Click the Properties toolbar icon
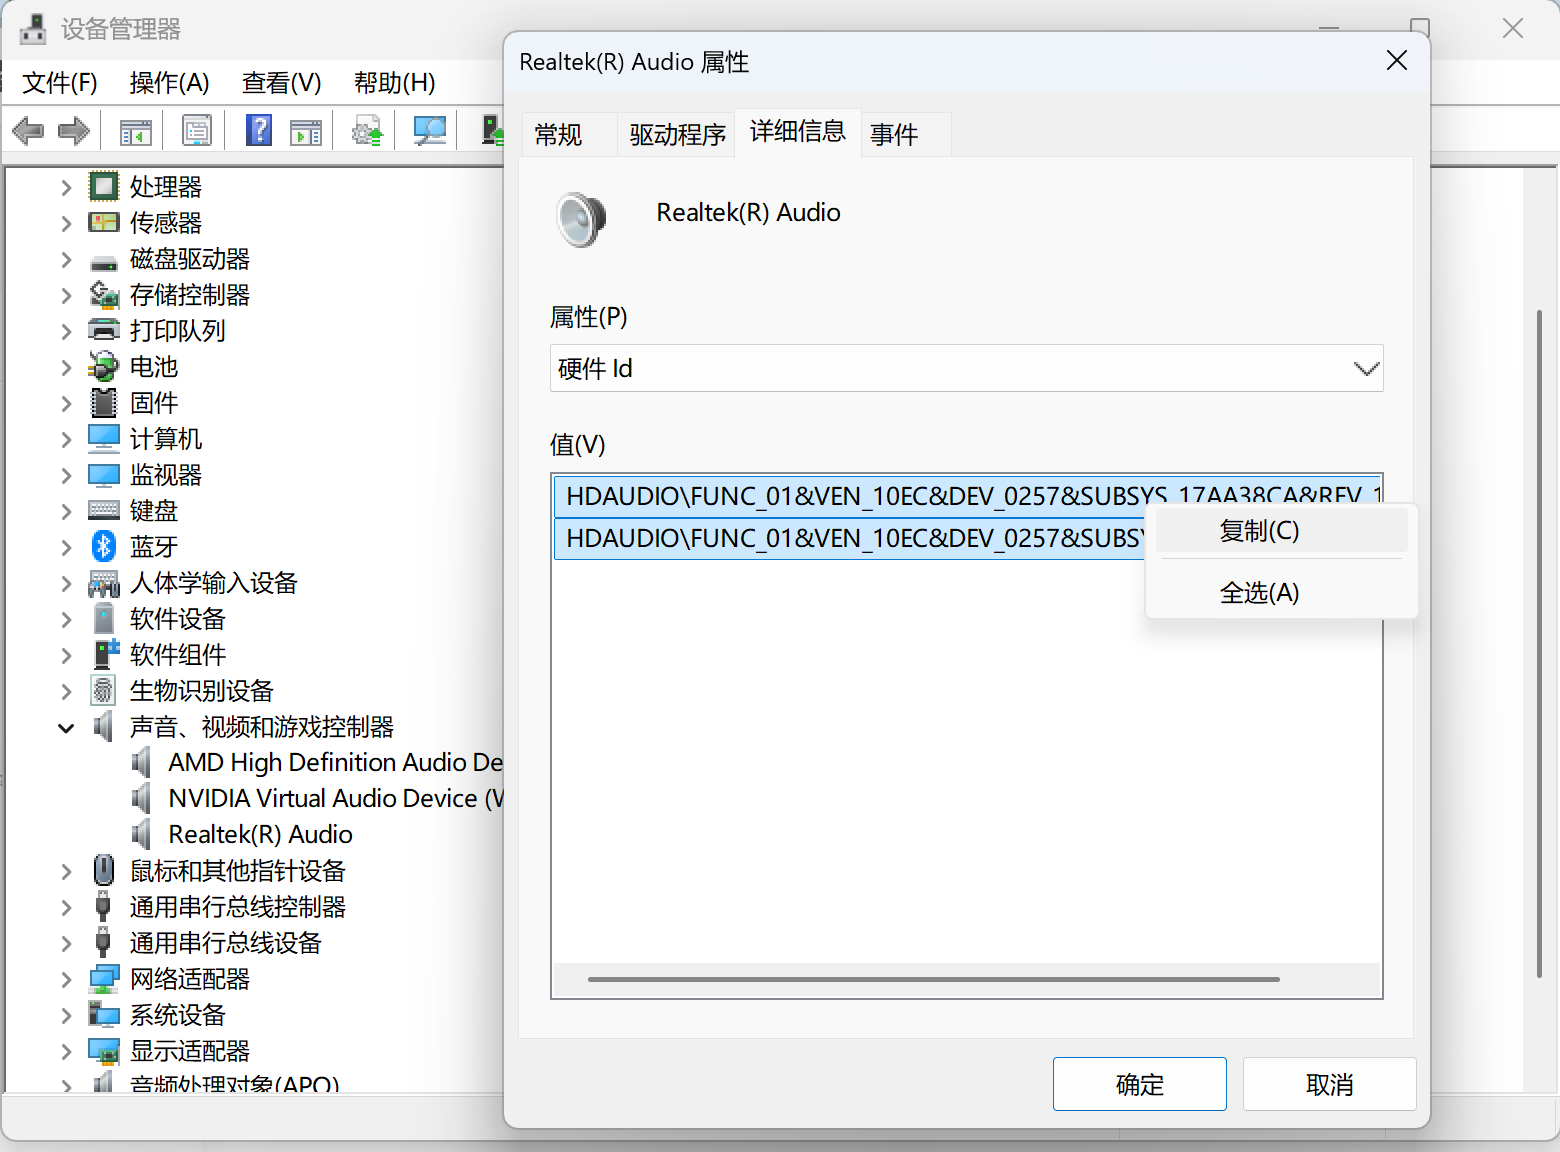Viewport: 1560px width, 1152px height. tap(197, 131)
